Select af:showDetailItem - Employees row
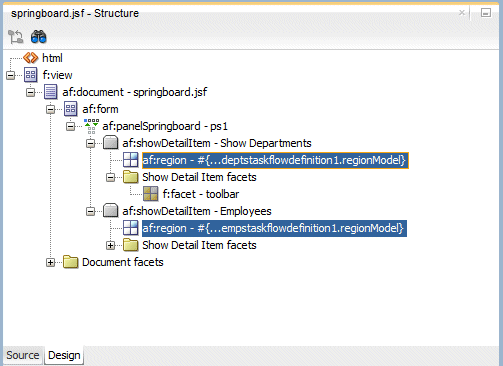503x366 pixels. [197, 211]
